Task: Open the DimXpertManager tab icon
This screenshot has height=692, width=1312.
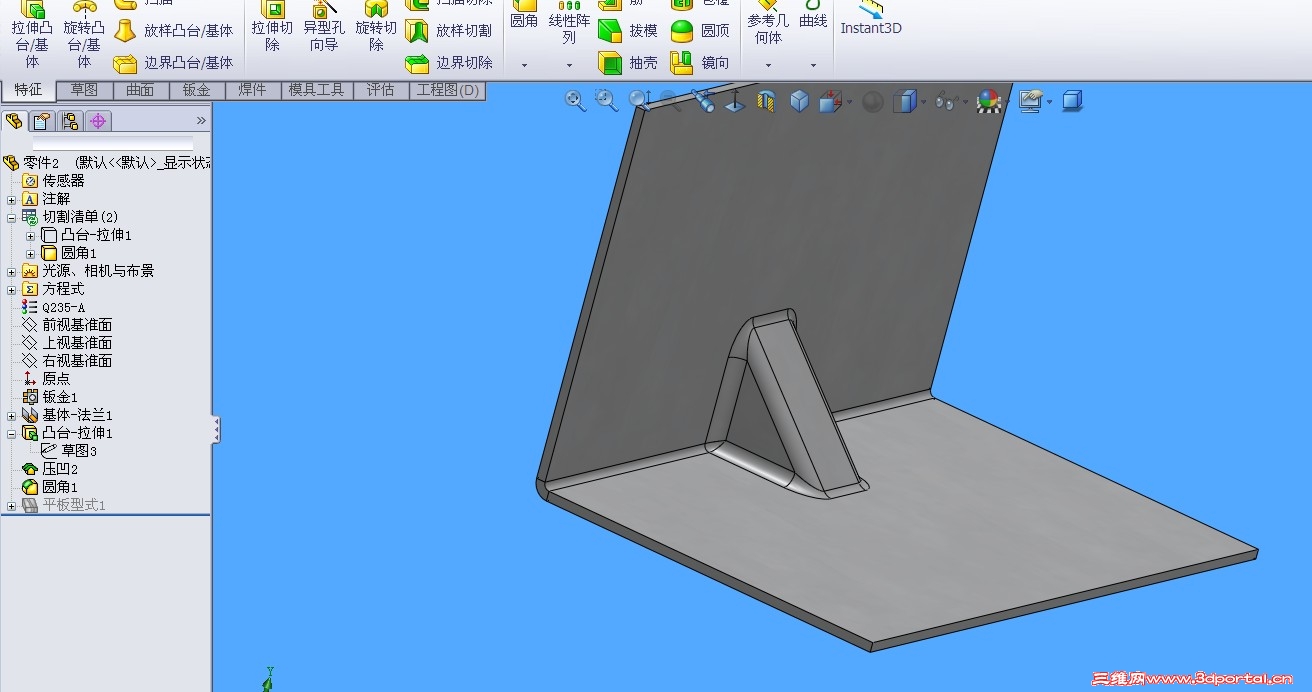Action: click(x=97, y=121)
